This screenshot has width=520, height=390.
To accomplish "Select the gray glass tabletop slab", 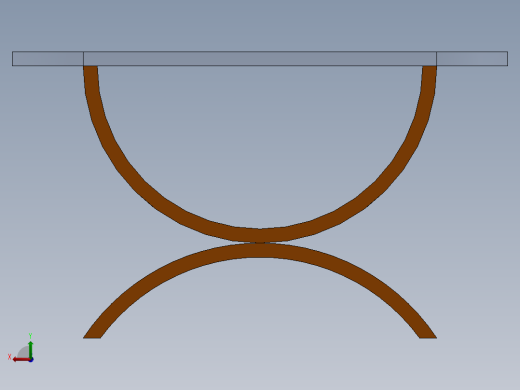I will click(260, 59).
